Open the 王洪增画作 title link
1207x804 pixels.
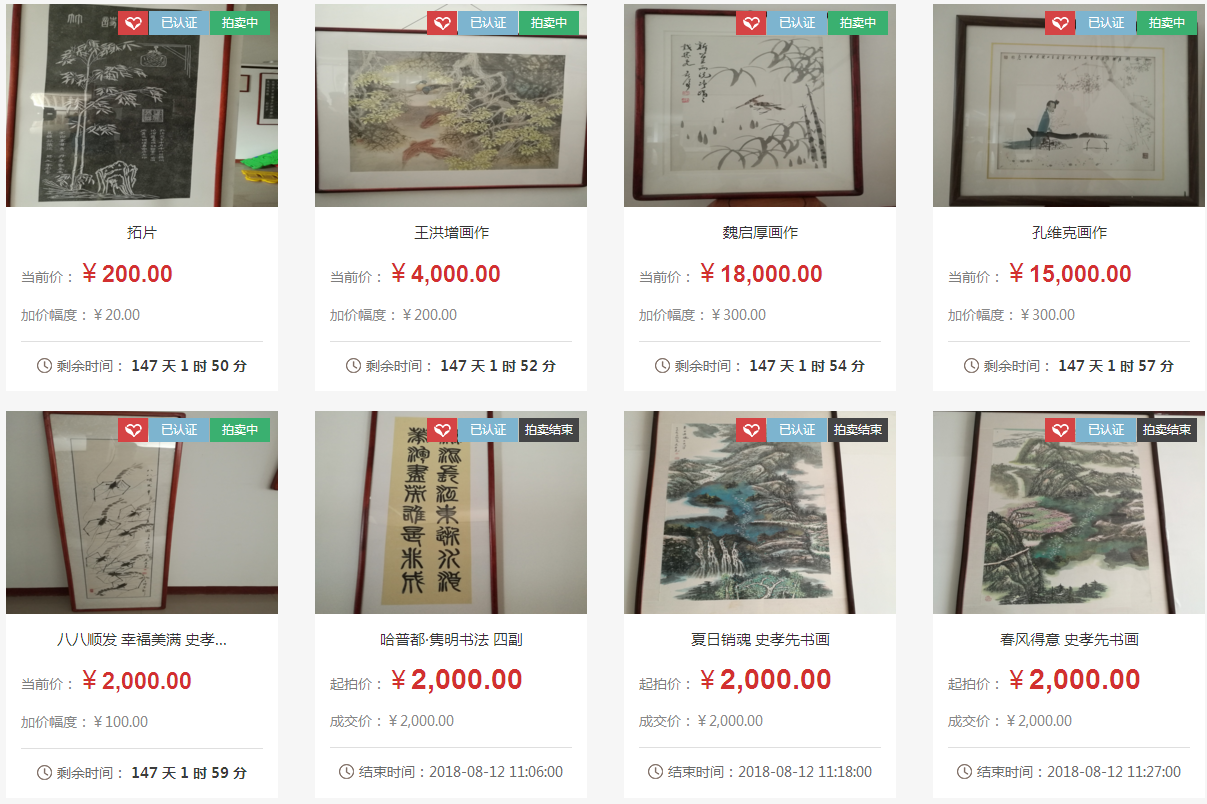coord(451,232)
